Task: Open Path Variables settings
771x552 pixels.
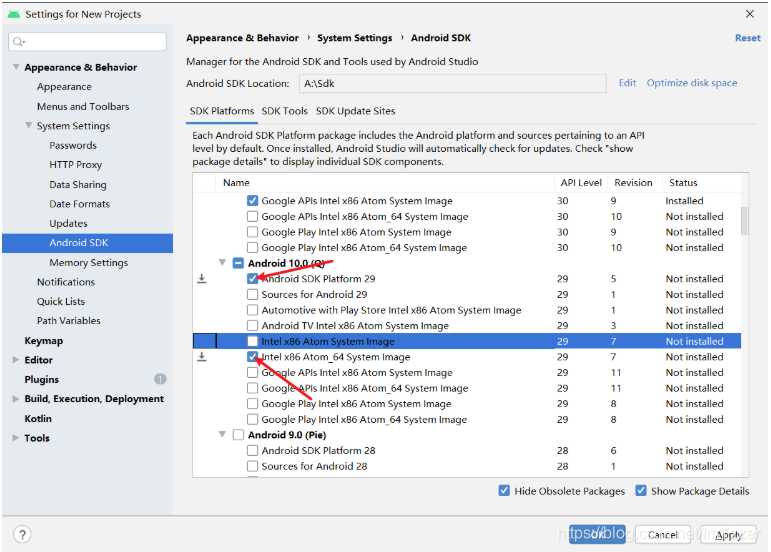Action: (x=68, y=320)
